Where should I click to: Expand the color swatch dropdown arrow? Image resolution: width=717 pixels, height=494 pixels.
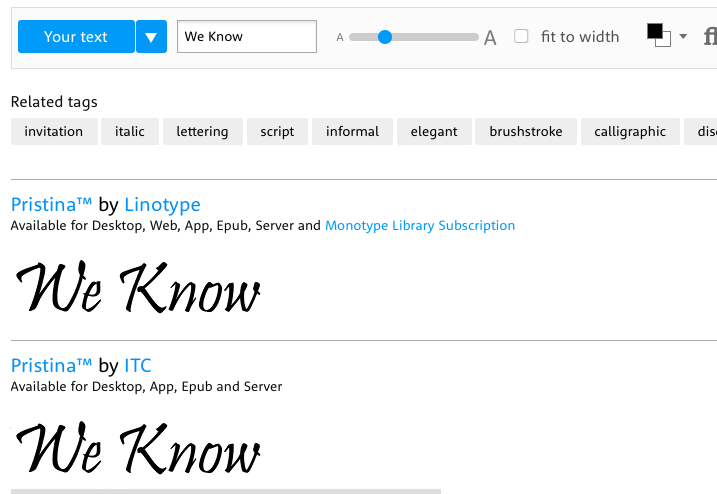point(683,36)
